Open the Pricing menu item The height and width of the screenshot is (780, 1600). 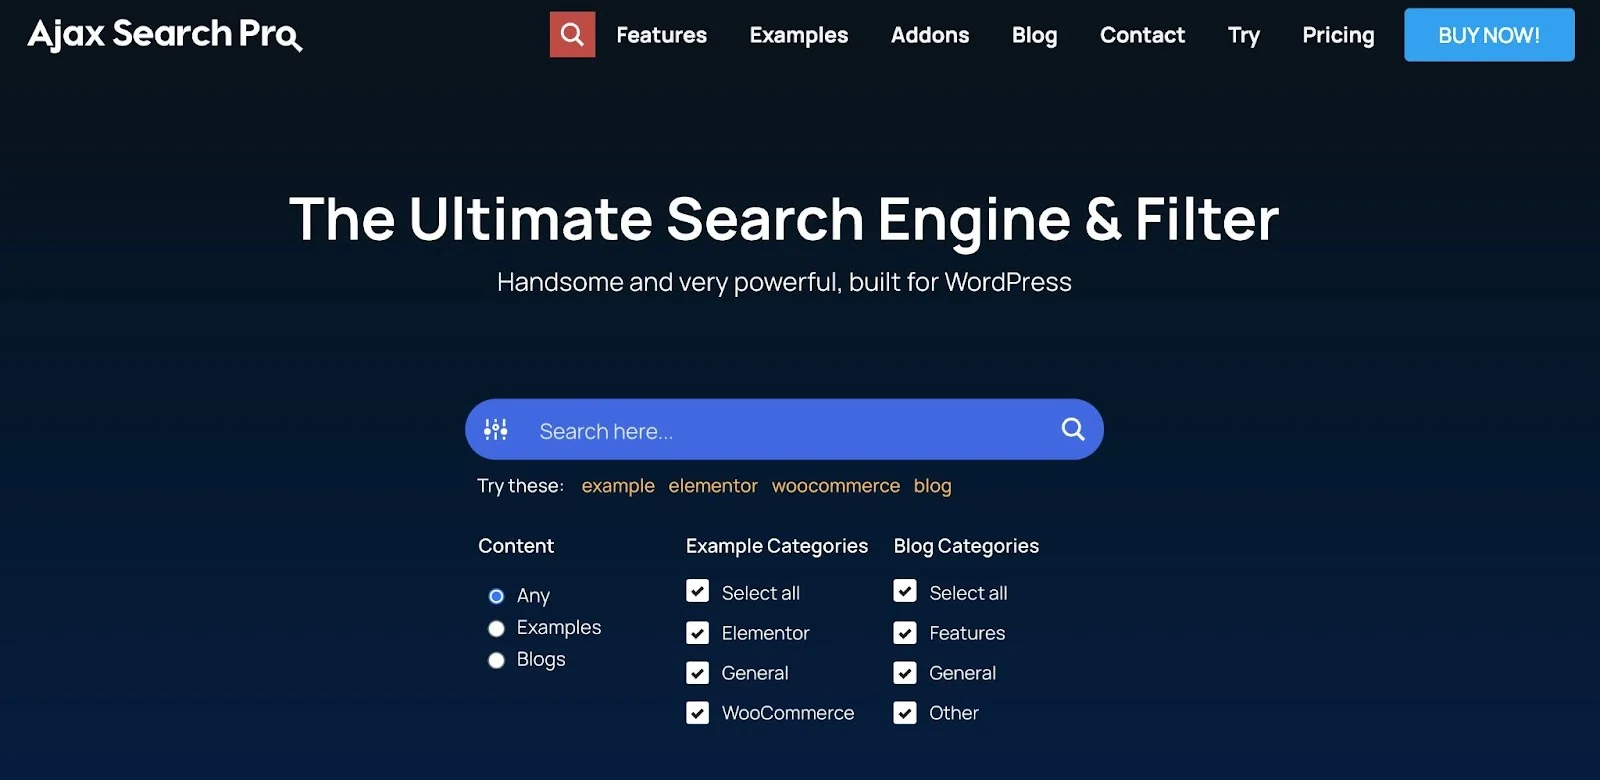[1338, 35]
